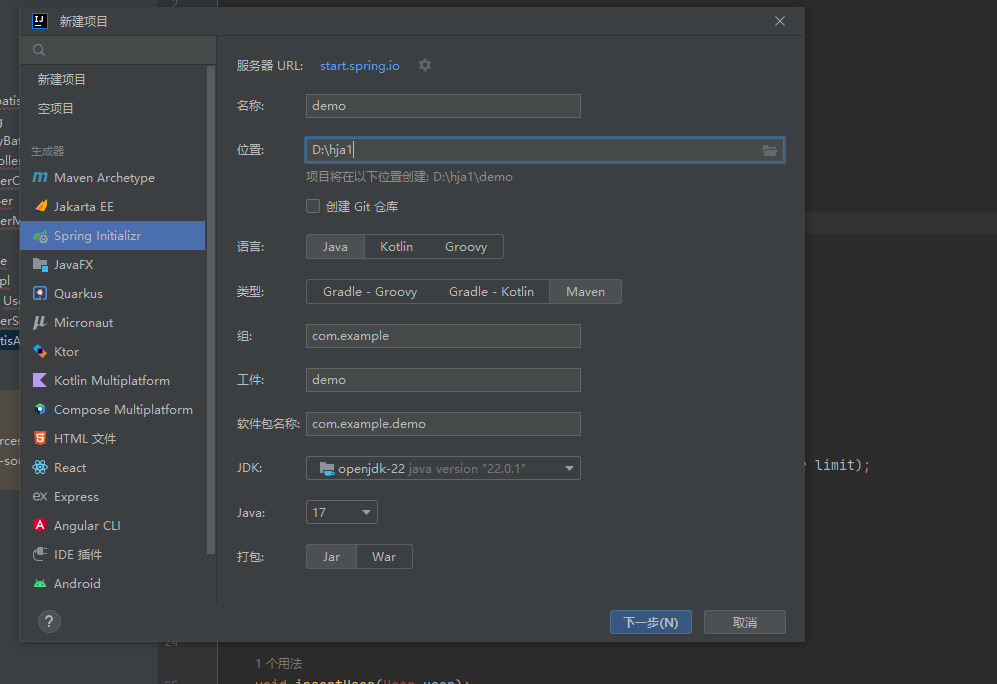Select the Micronaut generator entry
Viewport: 997px width, 684px height.
click(113, 322)
